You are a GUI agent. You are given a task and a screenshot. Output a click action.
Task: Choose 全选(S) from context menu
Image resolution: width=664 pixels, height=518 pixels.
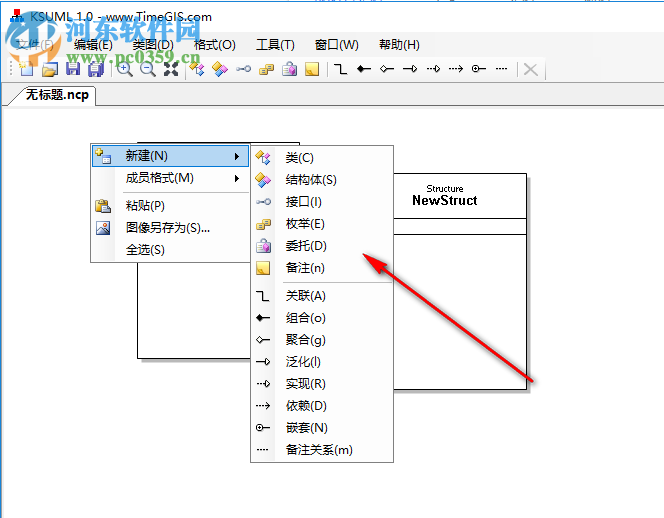[x=170, y=250]
